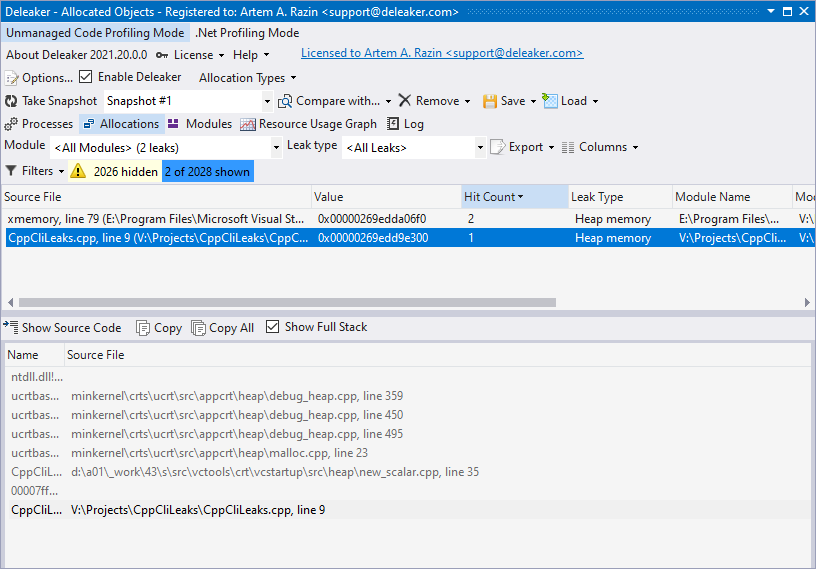Click the Filters funnel icon
Viewport: 816px width, 569px height.
[11, 171]
